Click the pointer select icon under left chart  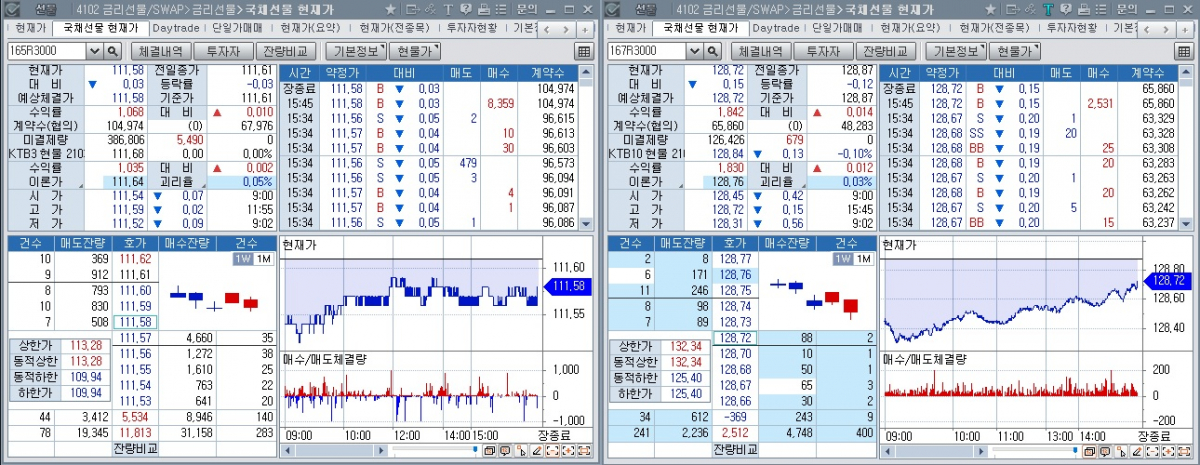[521, 451]
